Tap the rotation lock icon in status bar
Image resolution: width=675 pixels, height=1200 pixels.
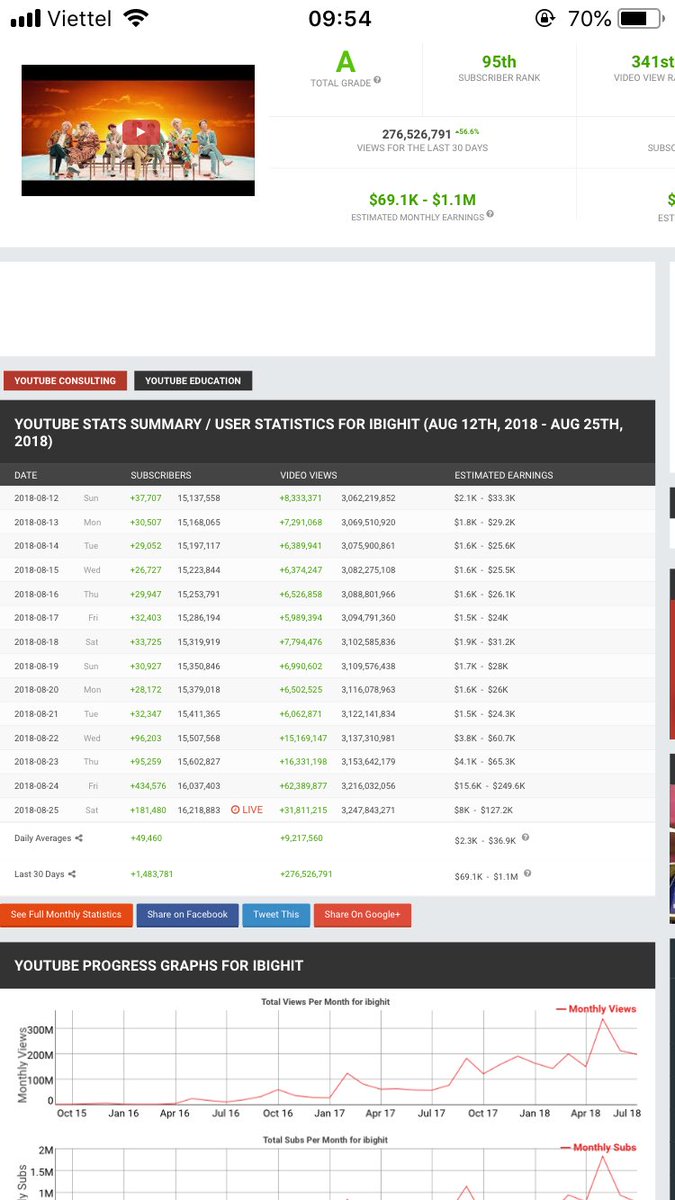coord(545,18)
